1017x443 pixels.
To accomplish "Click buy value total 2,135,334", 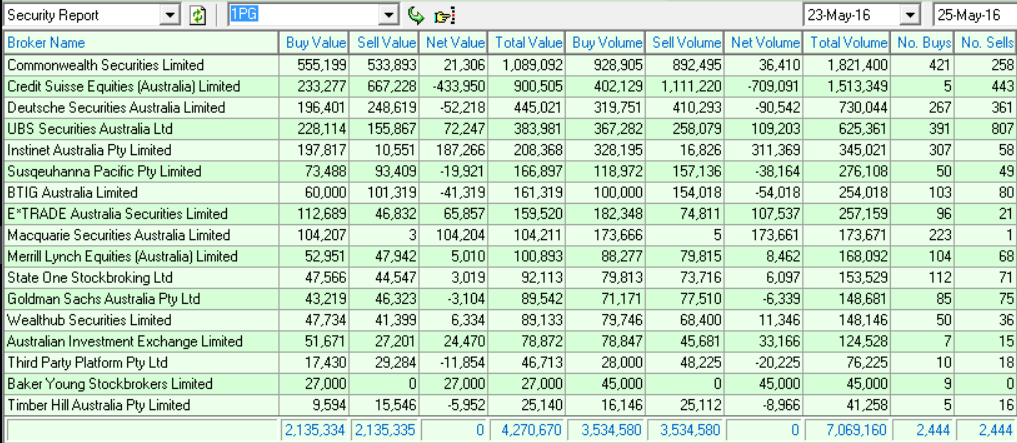I will [x=314, y=430].
